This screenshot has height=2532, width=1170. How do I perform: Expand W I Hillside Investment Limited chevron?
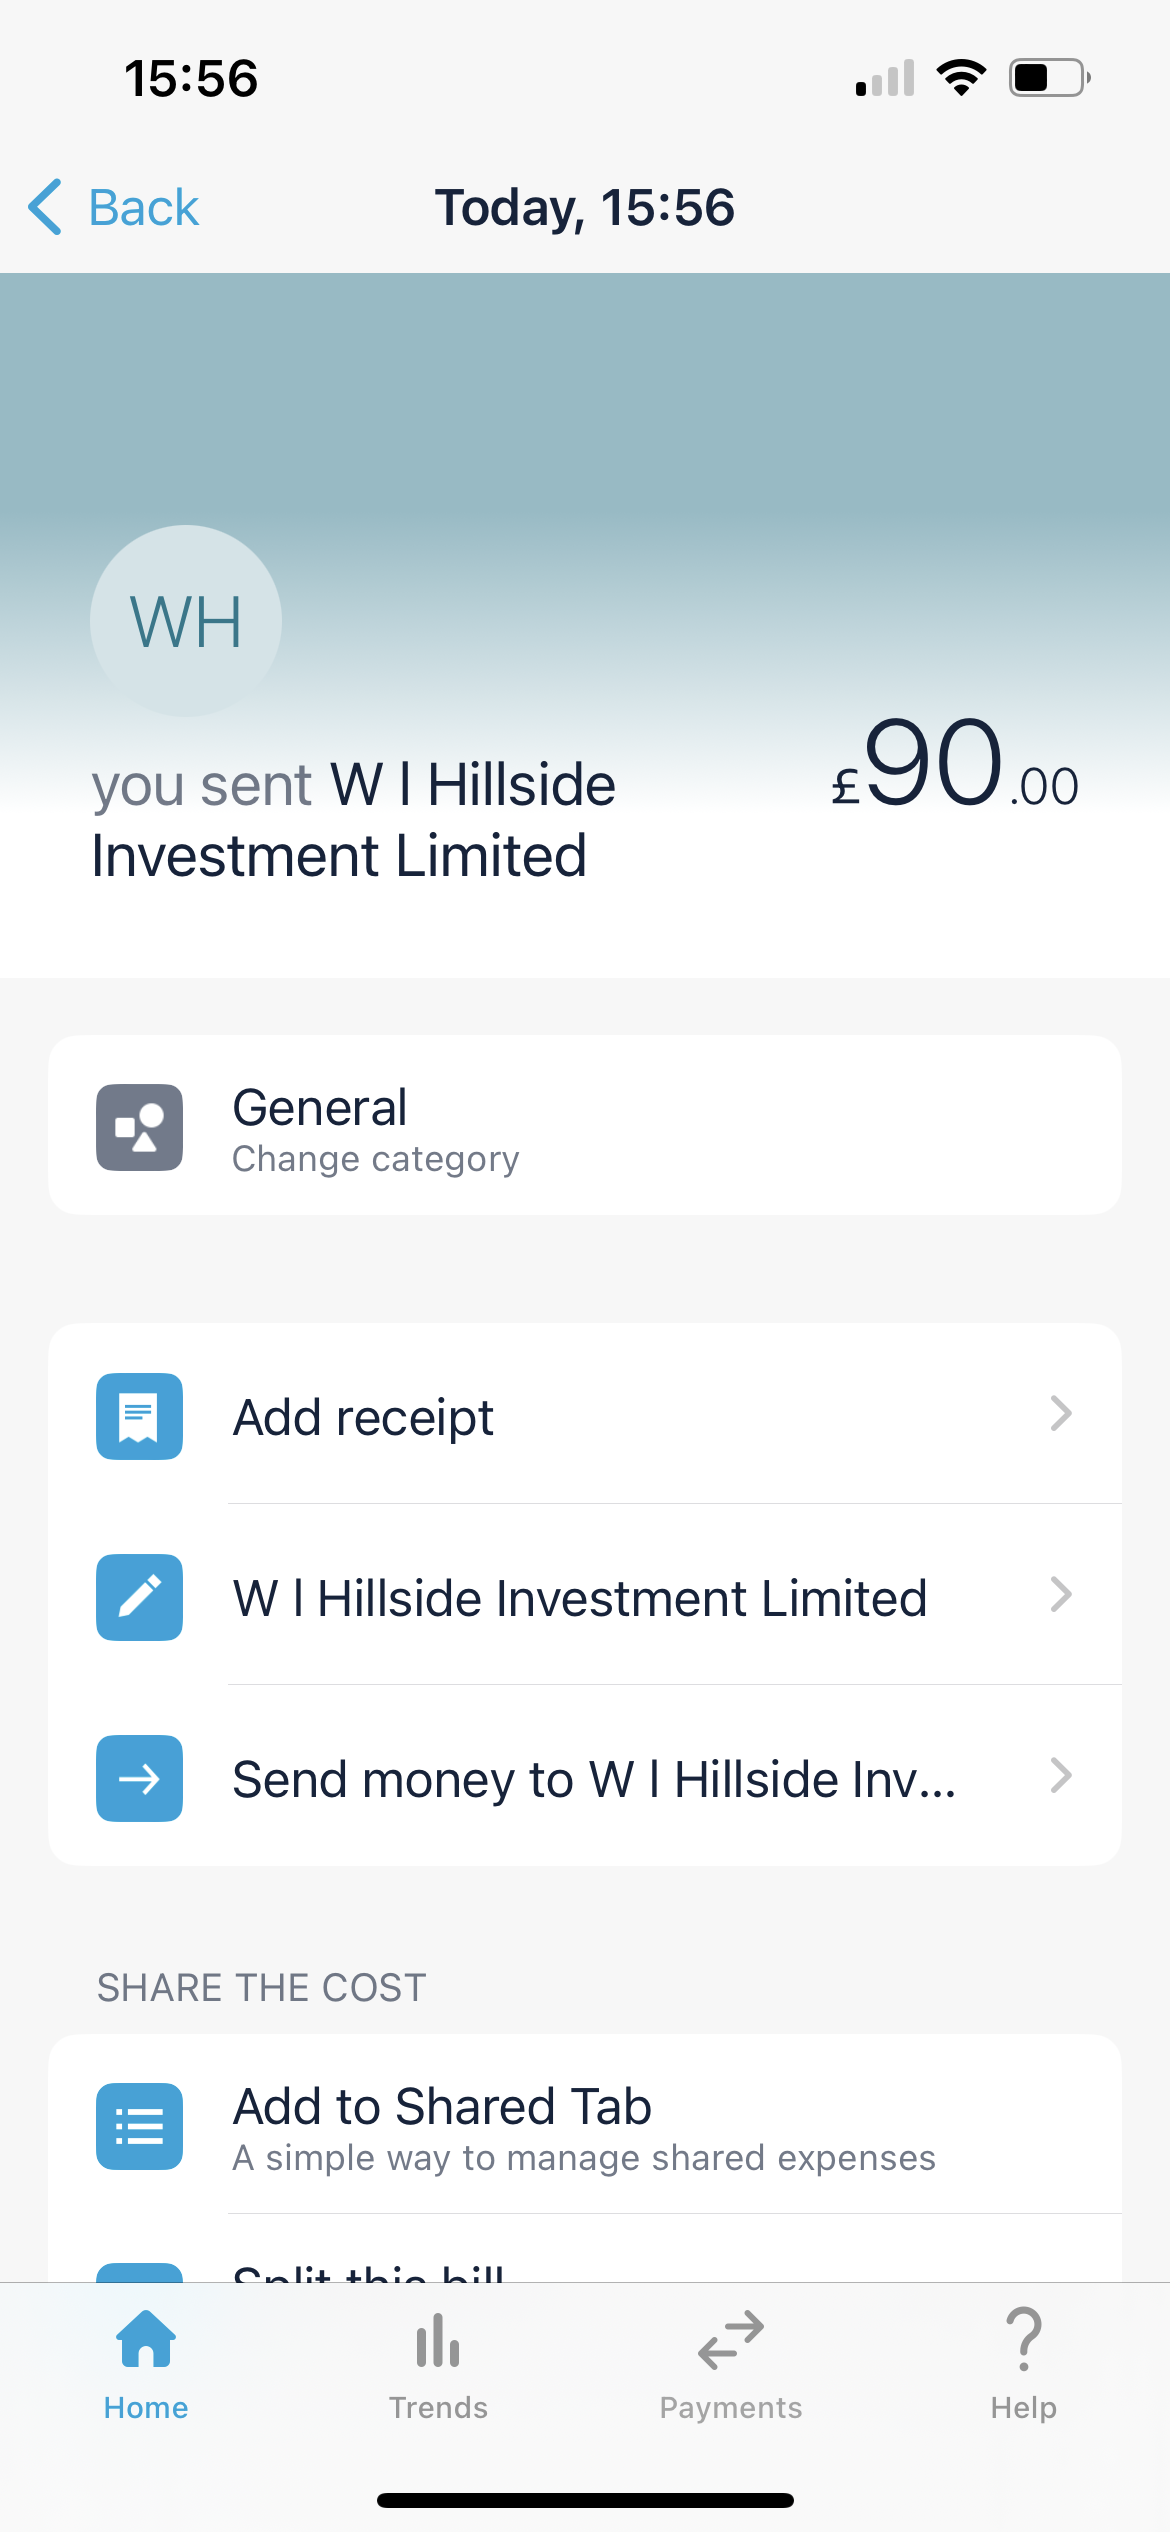click(1061, 1595)
